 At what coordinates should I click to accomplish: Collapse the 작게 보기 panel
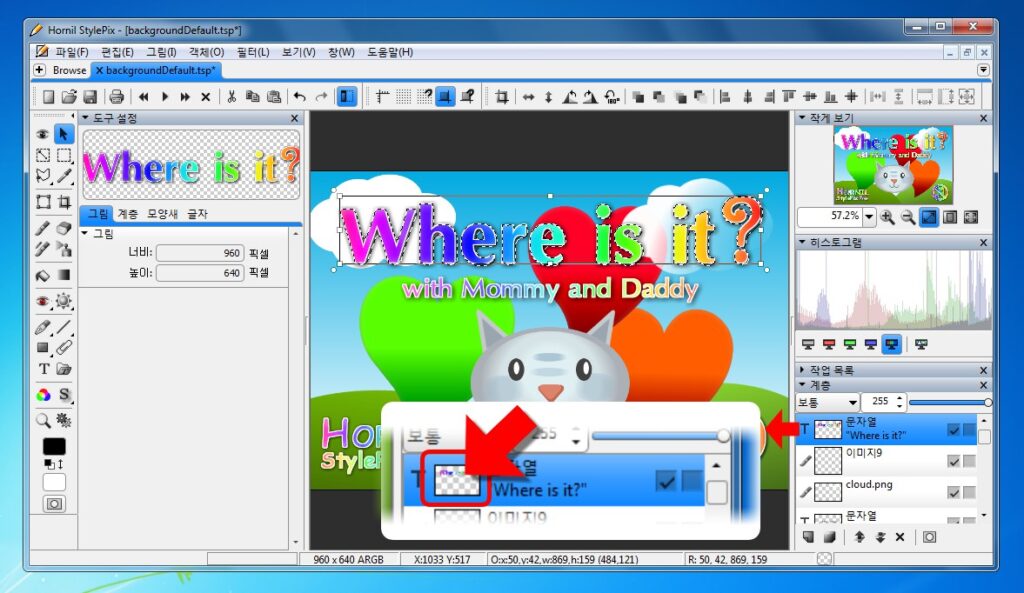coord(803,118)
